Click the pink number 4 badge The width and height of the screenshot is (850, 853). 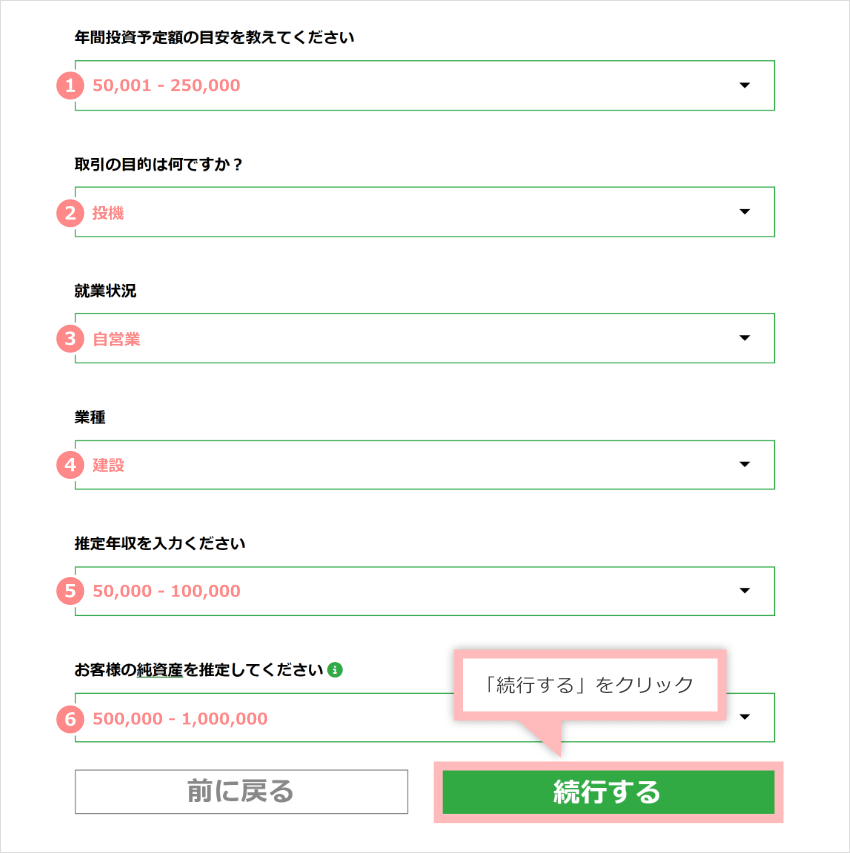tap(69, 465)
